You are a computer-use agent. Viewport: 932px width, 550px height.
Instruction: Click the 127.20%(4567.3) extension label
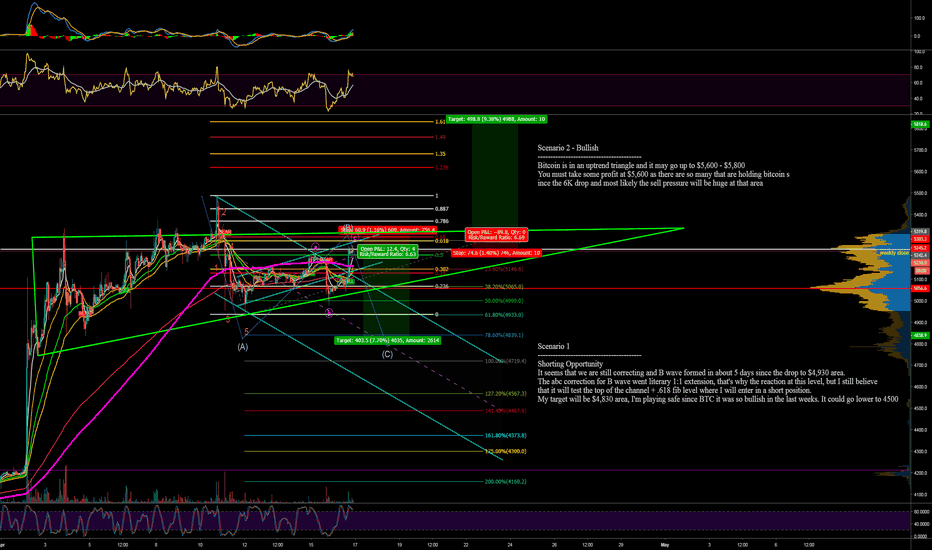(505, 394)
